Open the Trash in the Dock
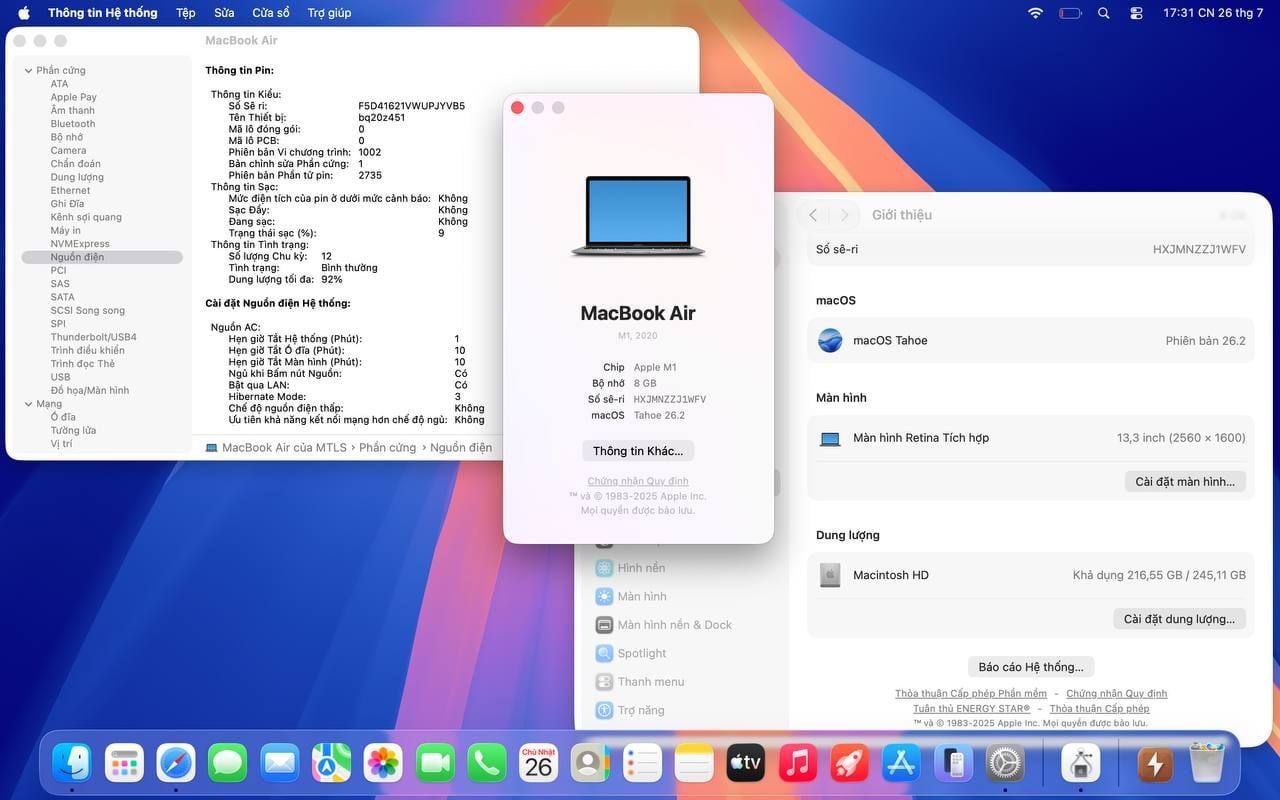The image size is (1280, 800). point(1207,764)
